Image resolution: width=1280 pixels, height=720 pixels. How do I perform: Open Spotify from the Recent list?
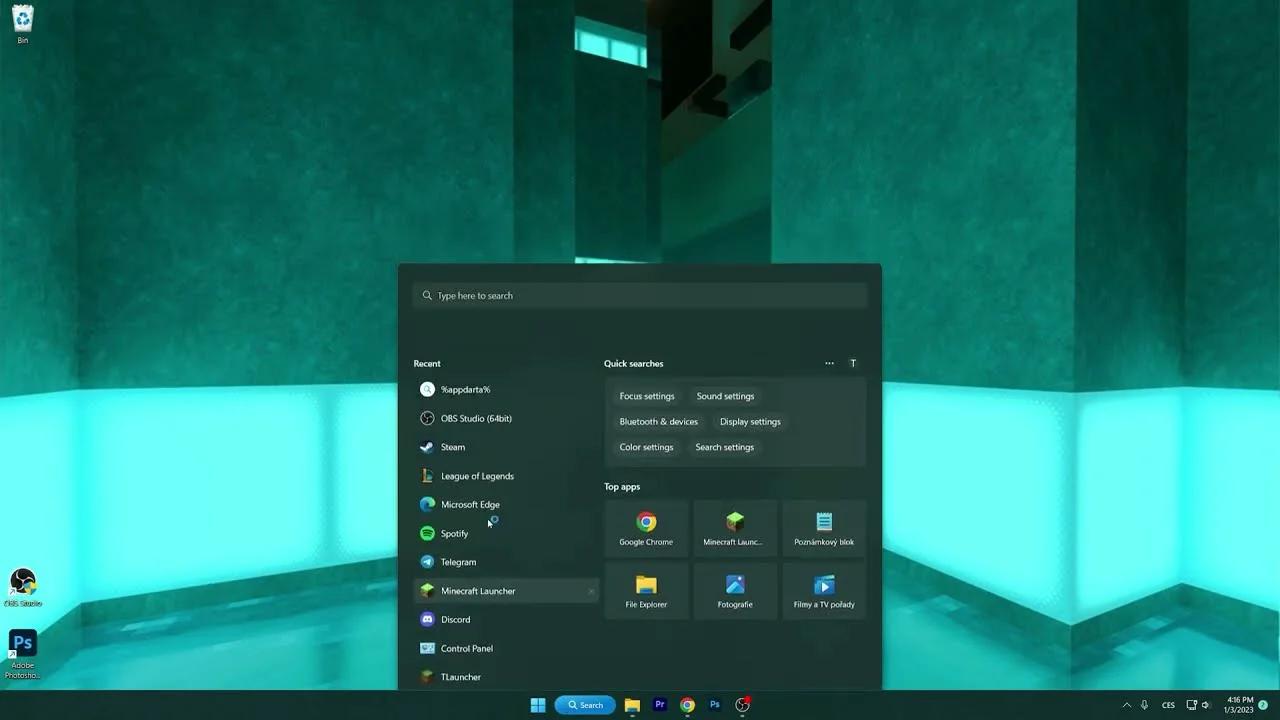(x=506, y=534)
